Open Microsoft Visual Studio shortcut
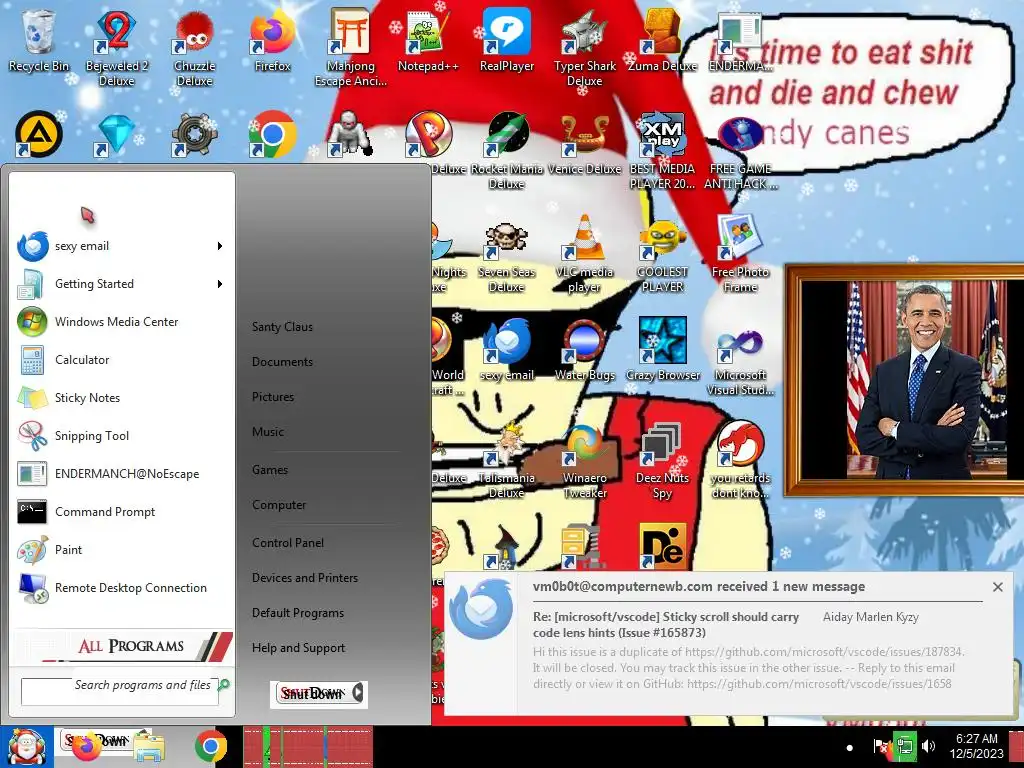Viewport: 1024px width, 768px height. tap(741, 357)
